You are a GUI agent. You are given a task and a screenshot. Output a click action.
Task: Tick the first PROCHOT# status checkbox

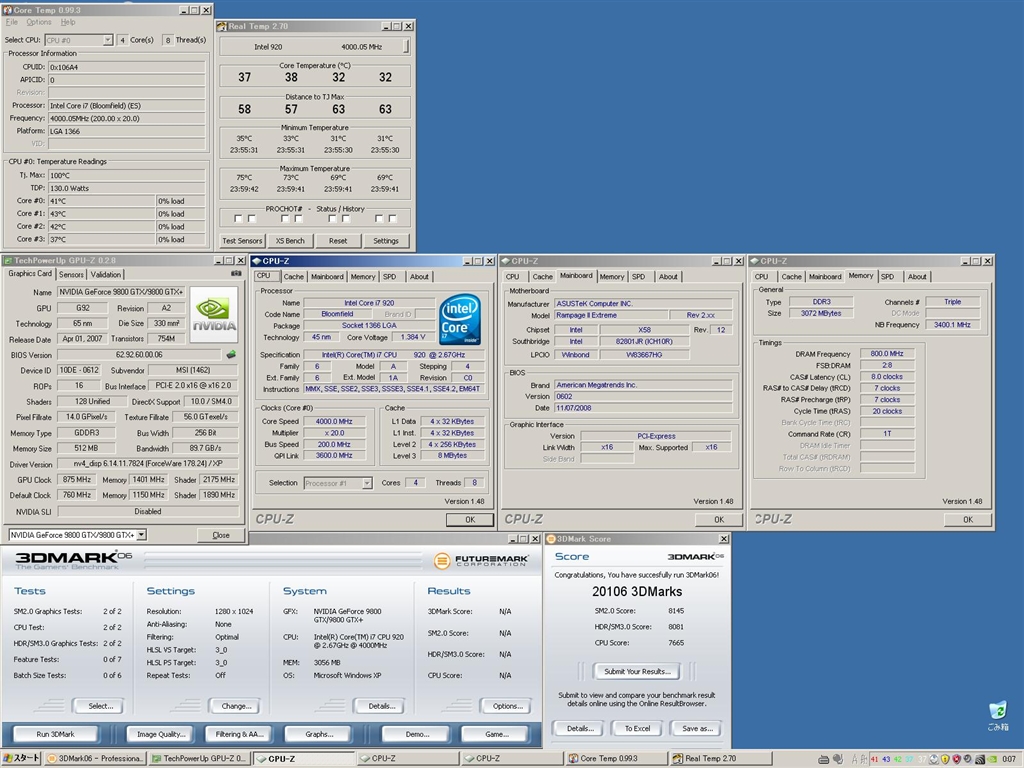coord(238,219)
